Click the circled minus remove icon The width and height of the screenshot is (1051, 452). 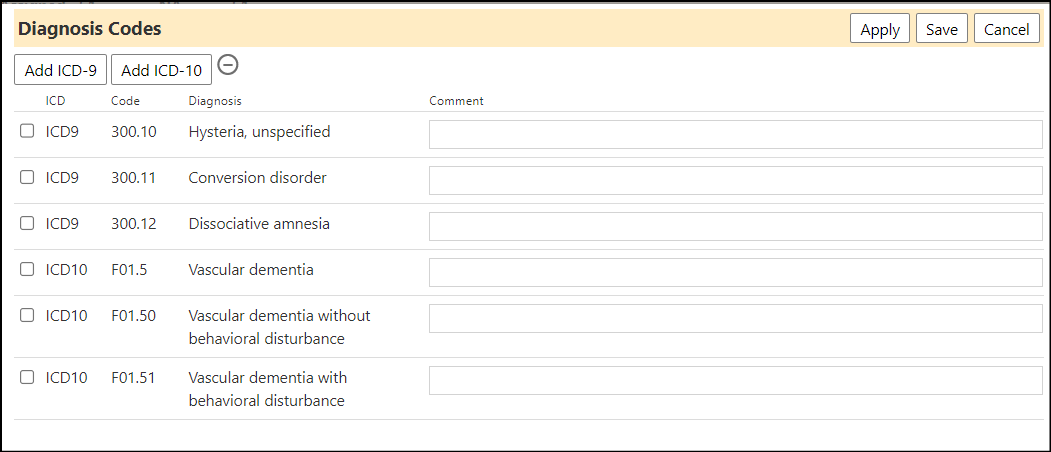229,64
